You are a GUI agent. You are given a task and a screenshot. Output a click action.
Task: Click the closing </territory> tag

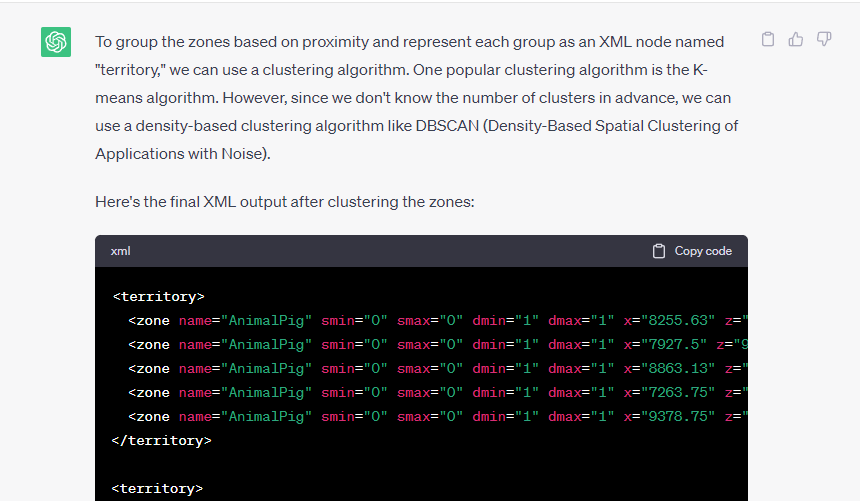(x=161, y=441)
